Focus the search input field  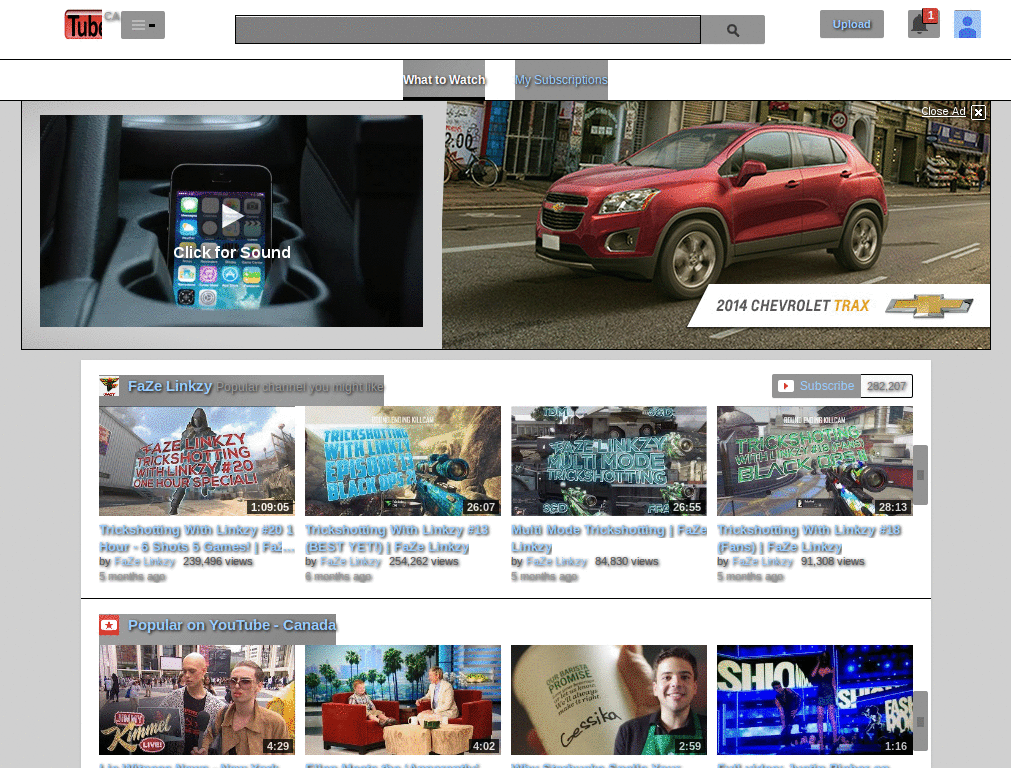click(468, 30)
